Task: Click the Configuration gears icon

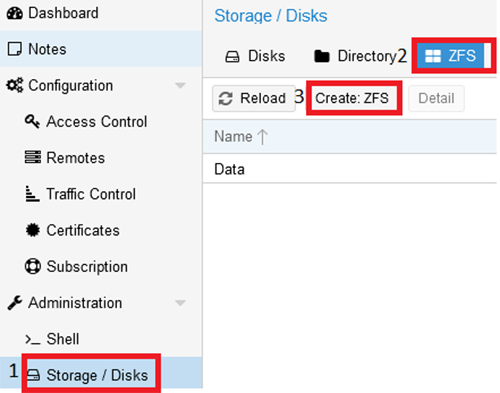Action: (15, 85)
